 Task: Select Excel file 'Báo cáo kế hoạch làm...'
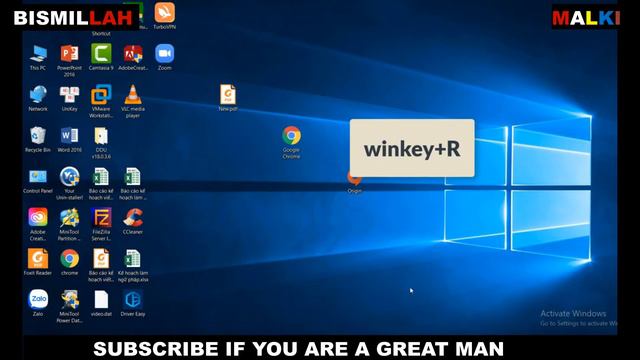tap(133, 177)
